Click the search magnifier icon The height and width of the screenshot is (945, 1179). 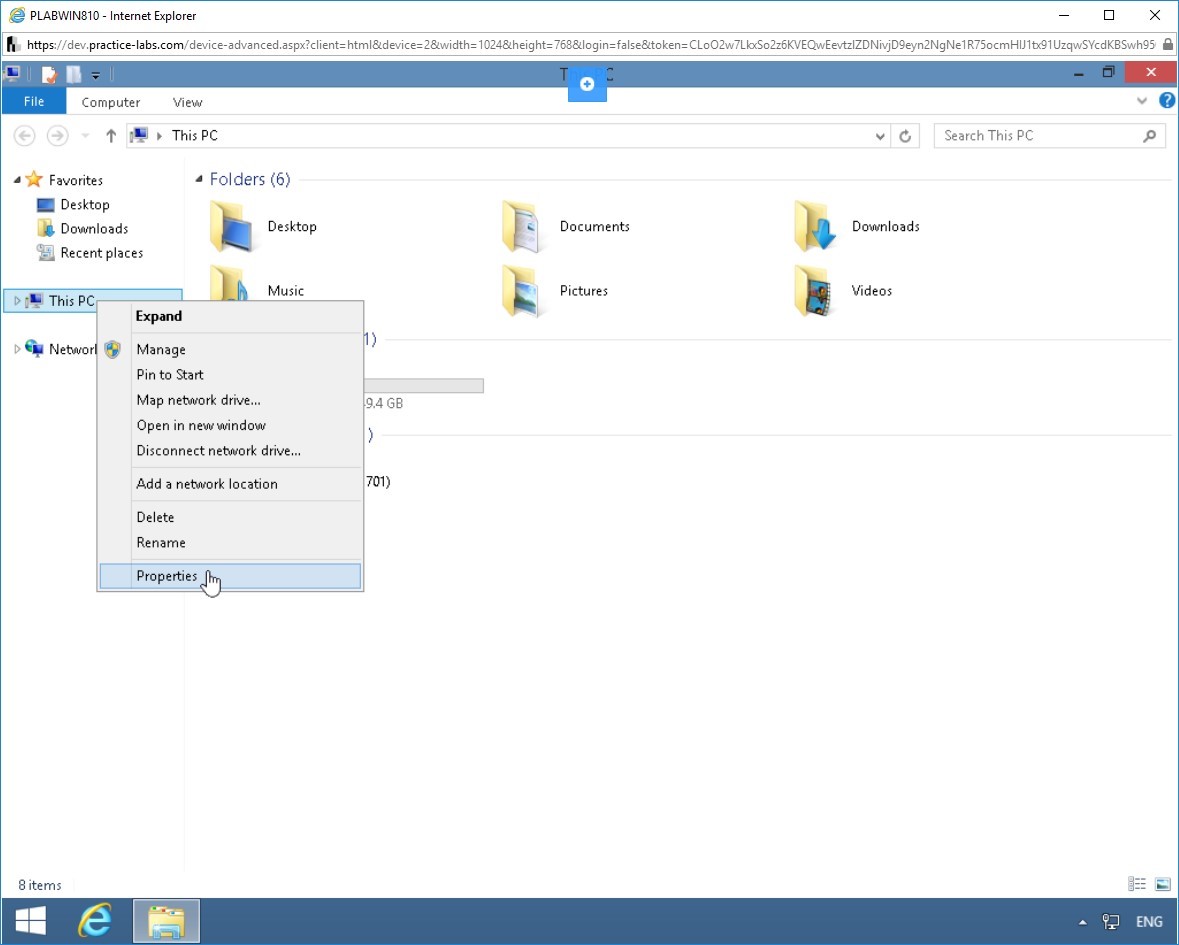point(1149,136)
